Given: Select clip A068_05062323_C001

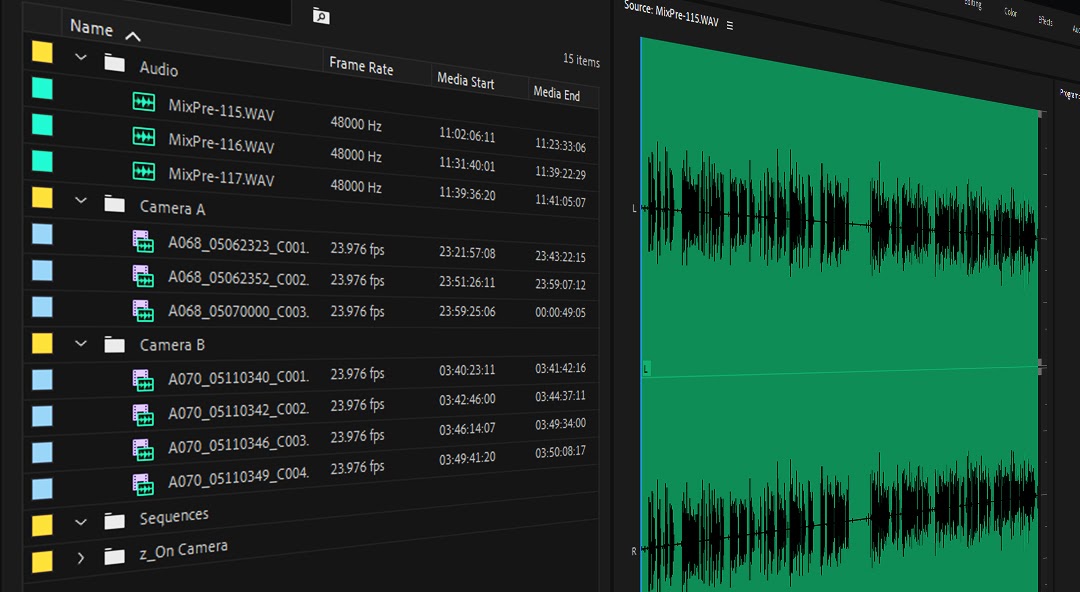Looking at the screenshot, I should coord(238,244).
